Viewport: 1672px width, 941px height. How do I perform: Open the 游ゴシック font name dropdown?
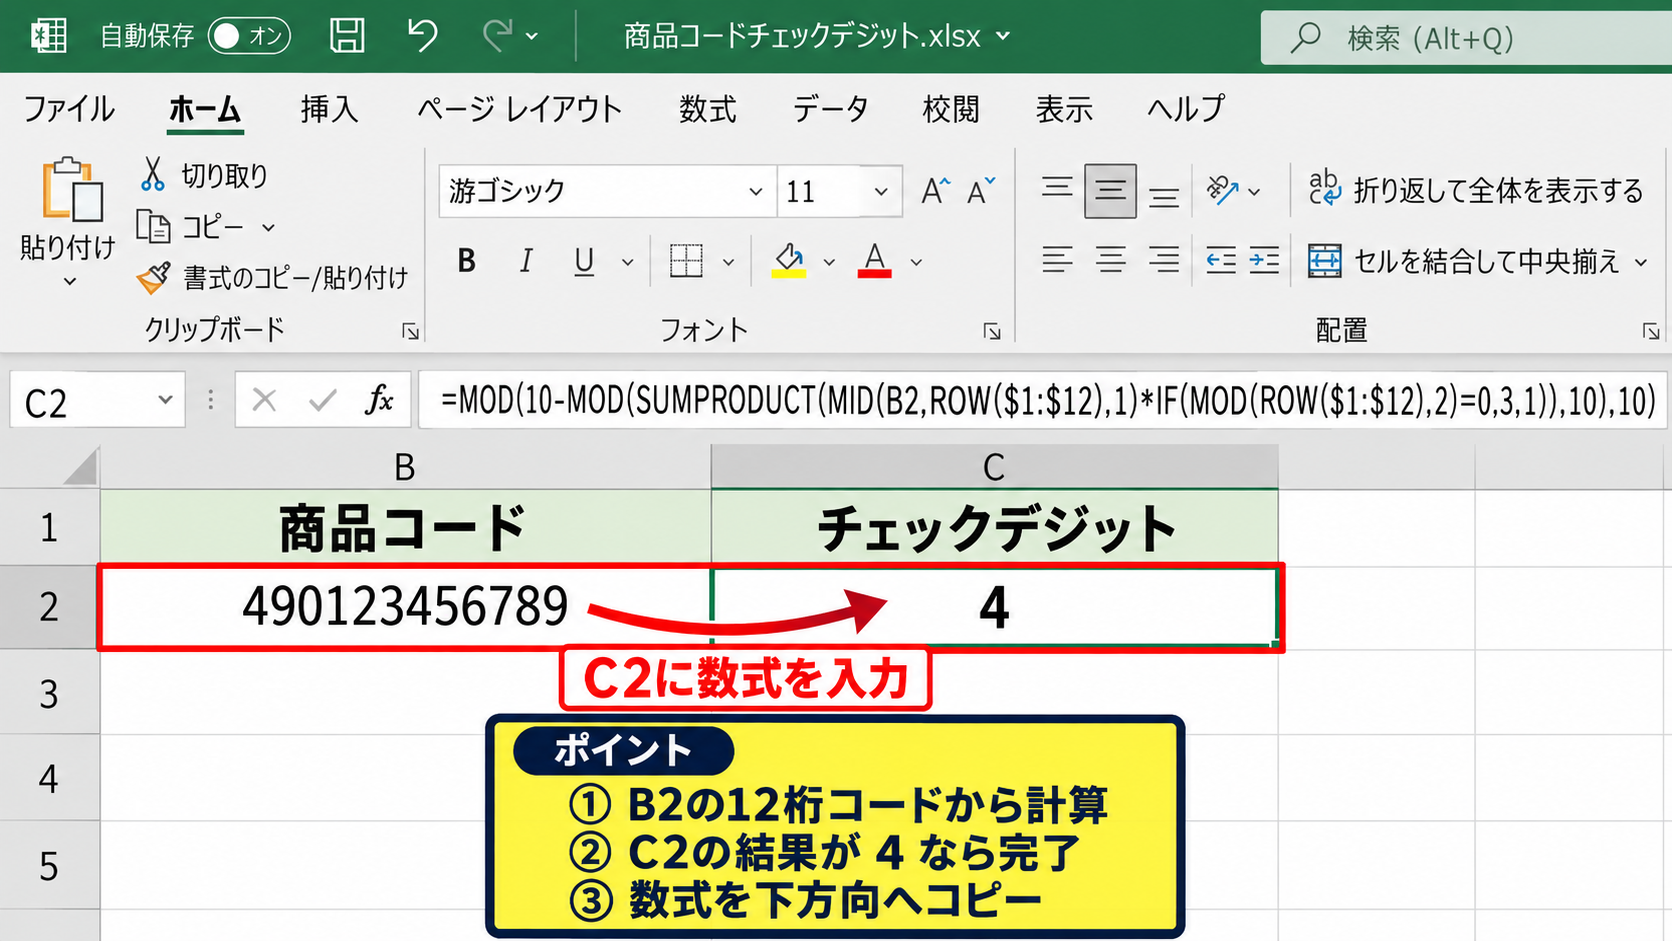click(755, 191)
